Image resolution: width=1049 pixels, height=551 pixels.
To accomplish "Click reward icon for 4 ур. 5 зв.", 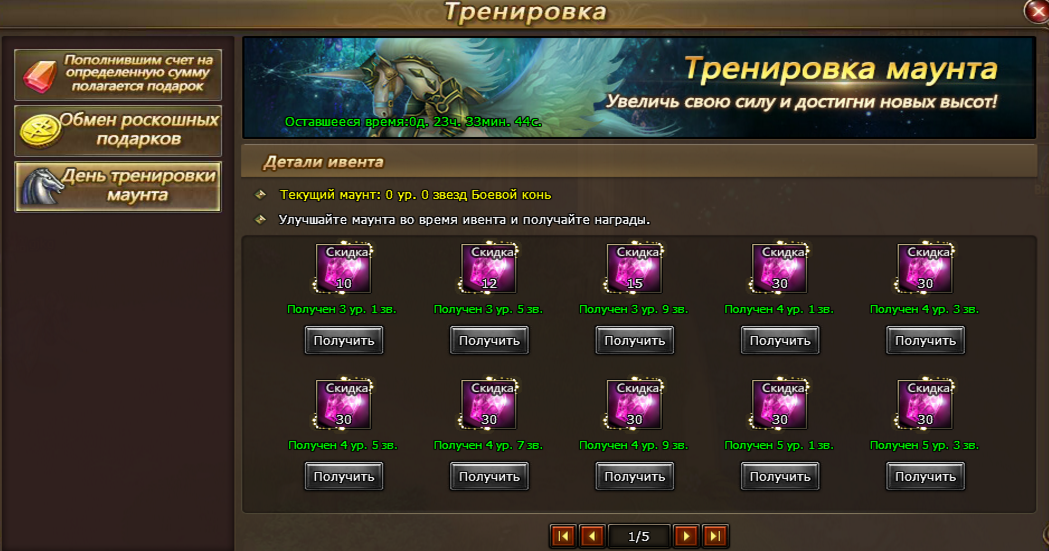I will click(x=343, y=404).
